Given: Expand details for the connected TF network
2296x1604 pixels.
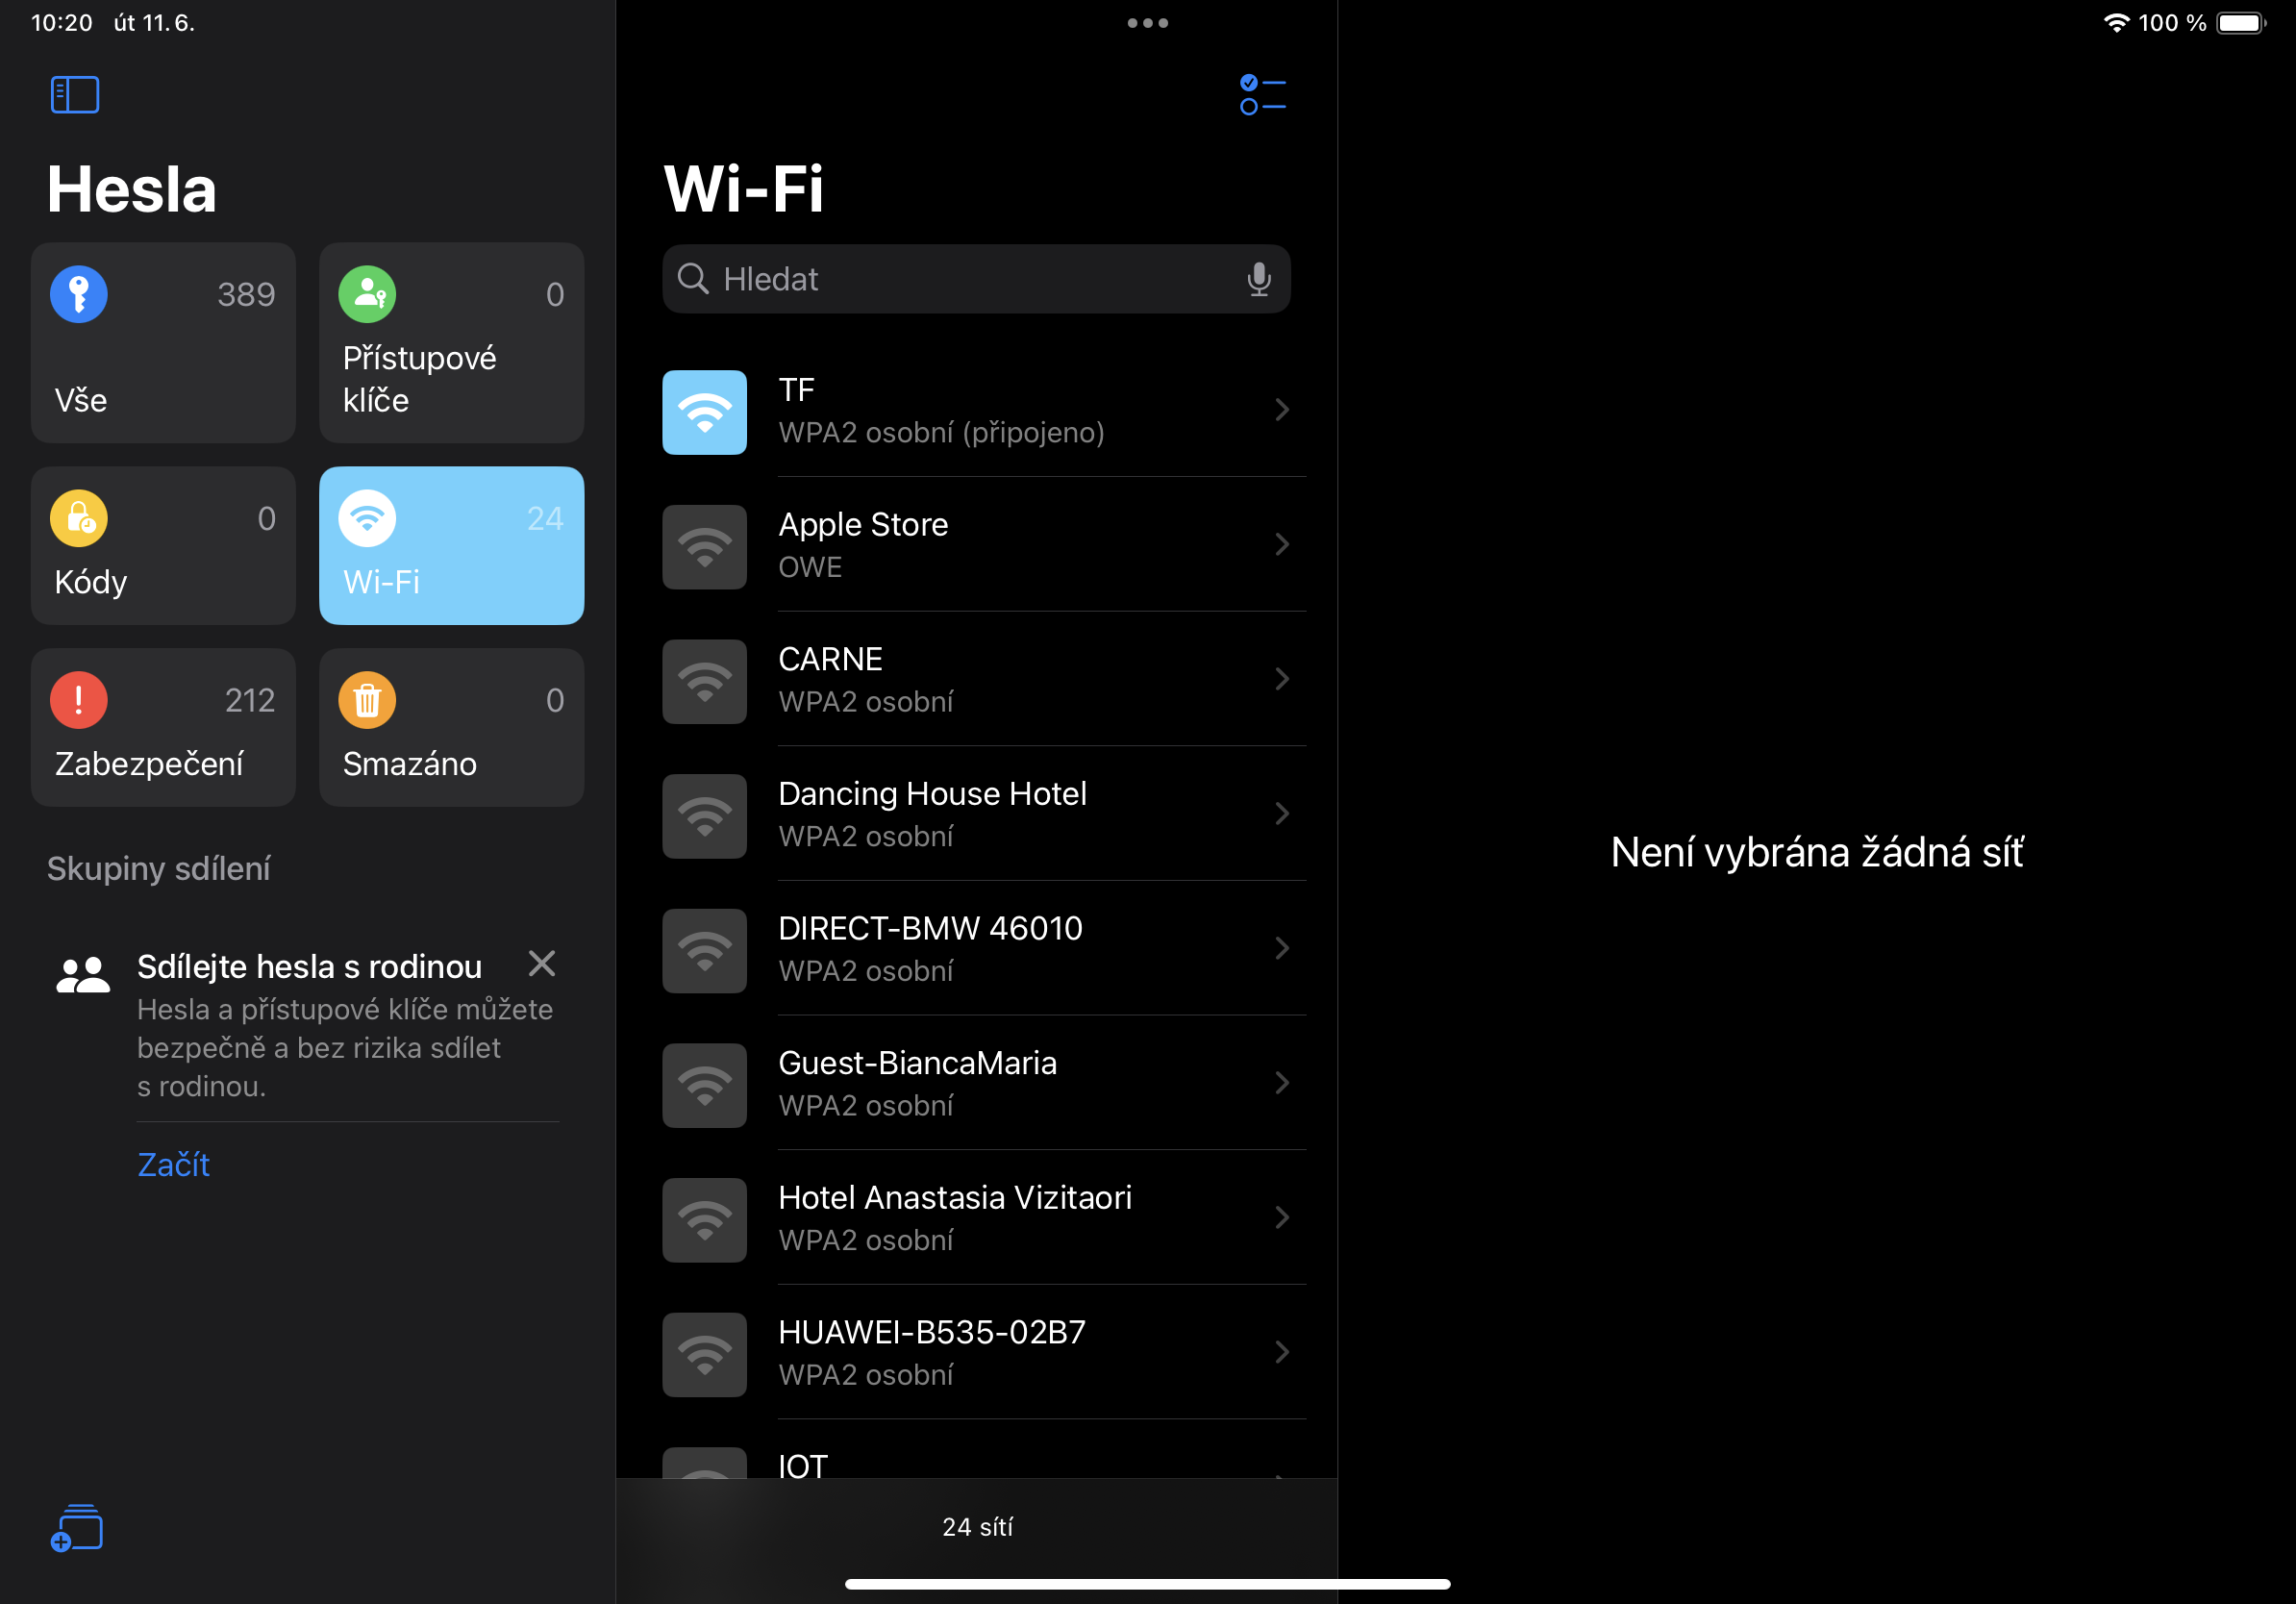Looking at the screenshot, I should 1283,410.
